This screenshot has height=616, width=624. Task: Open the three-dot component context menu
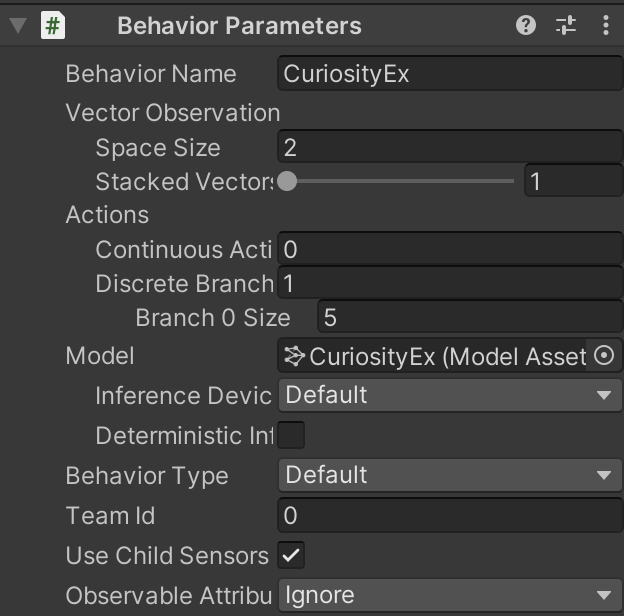(606, 26)
